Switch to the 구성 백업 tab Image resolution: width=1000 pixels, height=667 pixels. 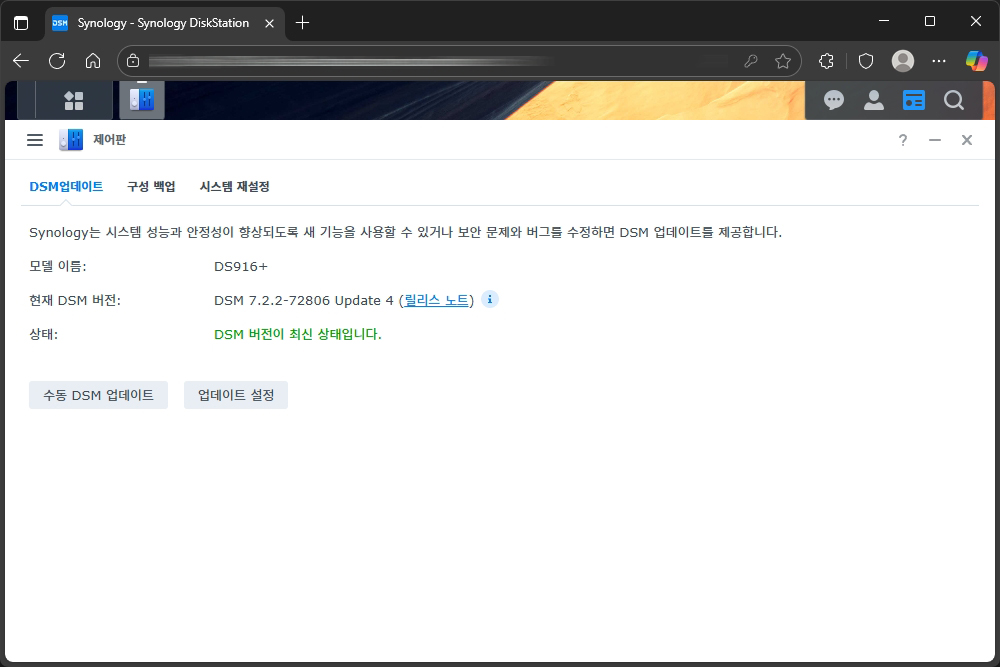(151, 186)
